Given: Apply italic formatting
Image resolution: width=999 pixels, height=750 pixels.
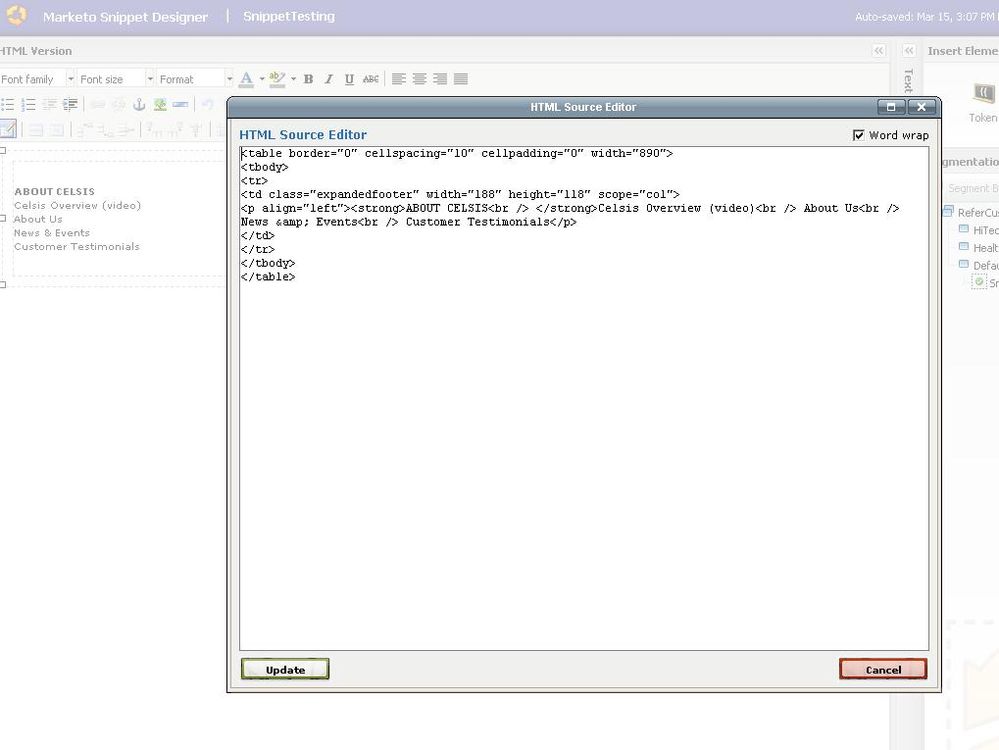Looking at the screenshot, I should pos(328,79).
